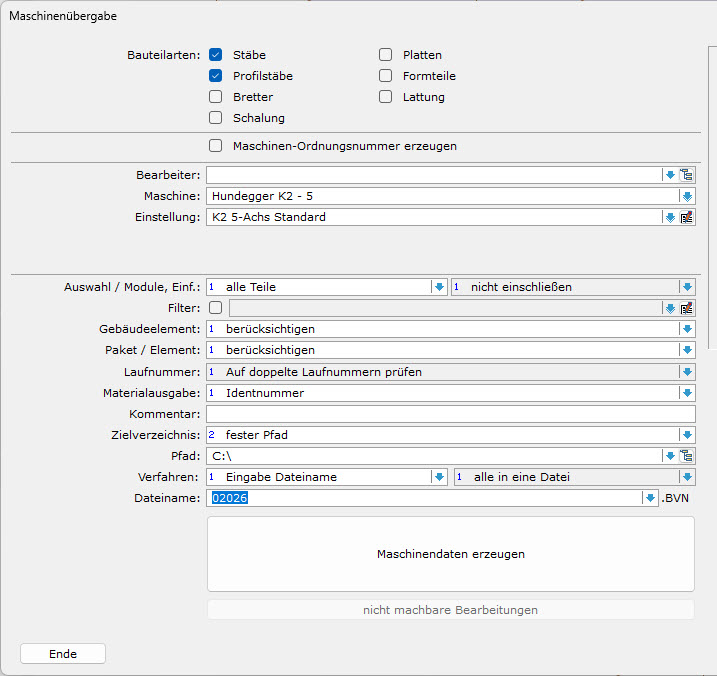This screenshot has height=676, width=717.
Task: Tick the Lattung checkbox
Action: point(385,97)
